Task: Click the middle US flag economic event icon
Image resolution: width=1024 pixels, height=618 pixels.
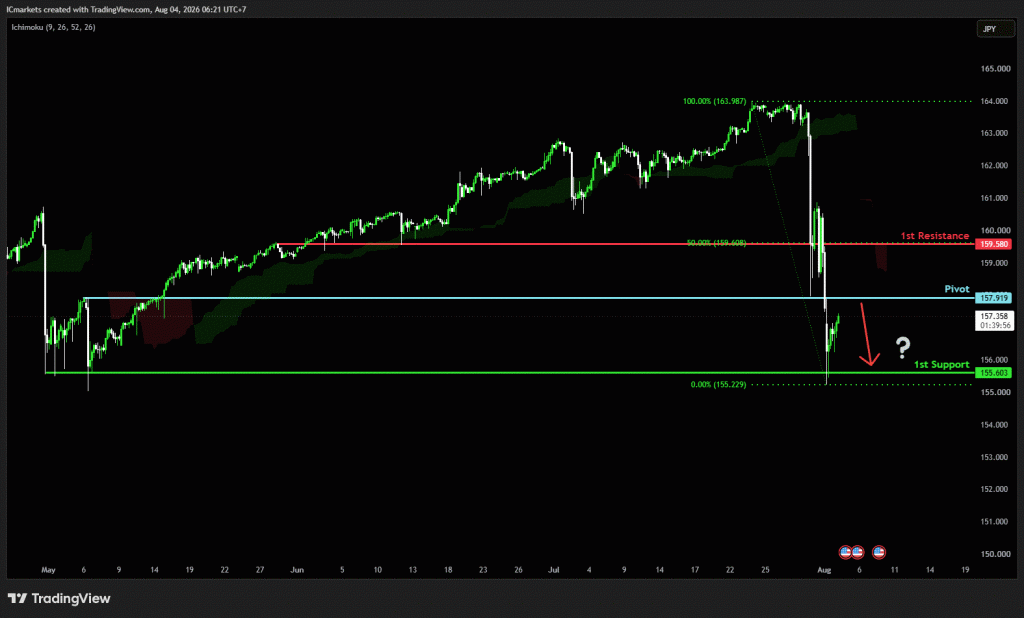Action: click(x=857, y=552)
